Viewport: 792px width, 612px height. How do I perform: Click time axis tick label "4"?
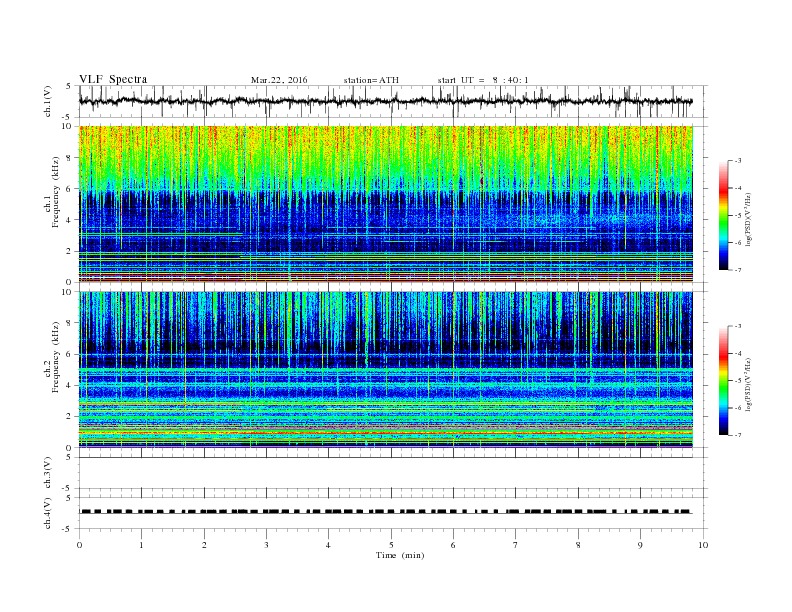click(x=328, y=545)
